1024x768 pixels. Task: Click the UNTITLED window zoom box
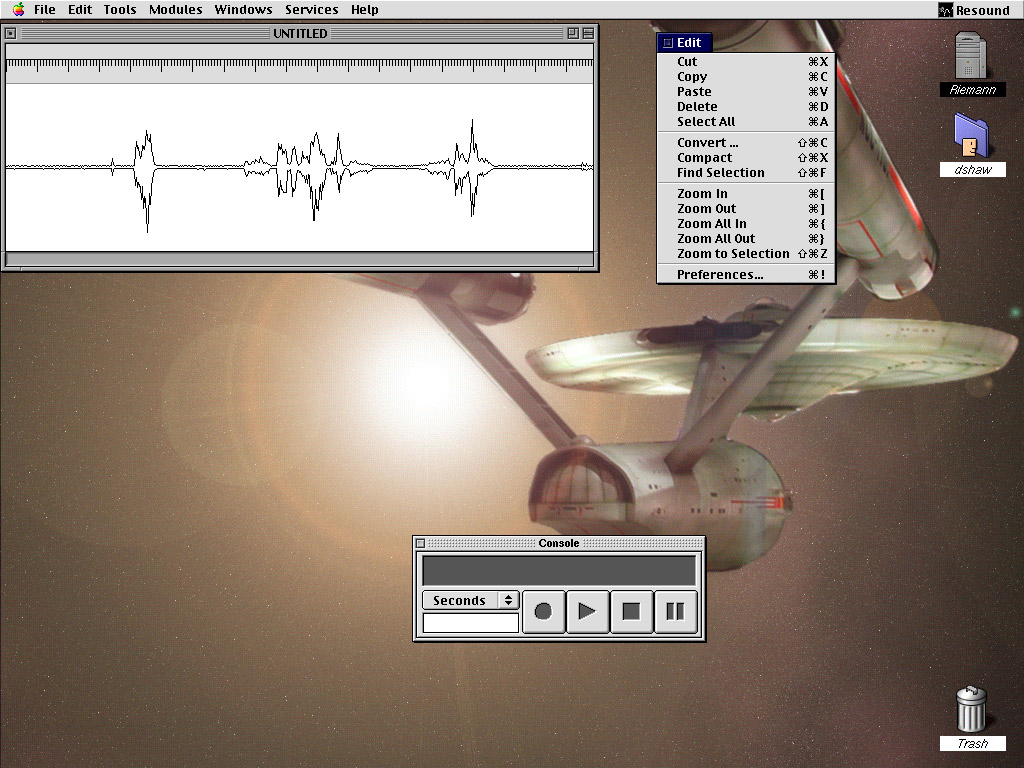tap(573, 33)
